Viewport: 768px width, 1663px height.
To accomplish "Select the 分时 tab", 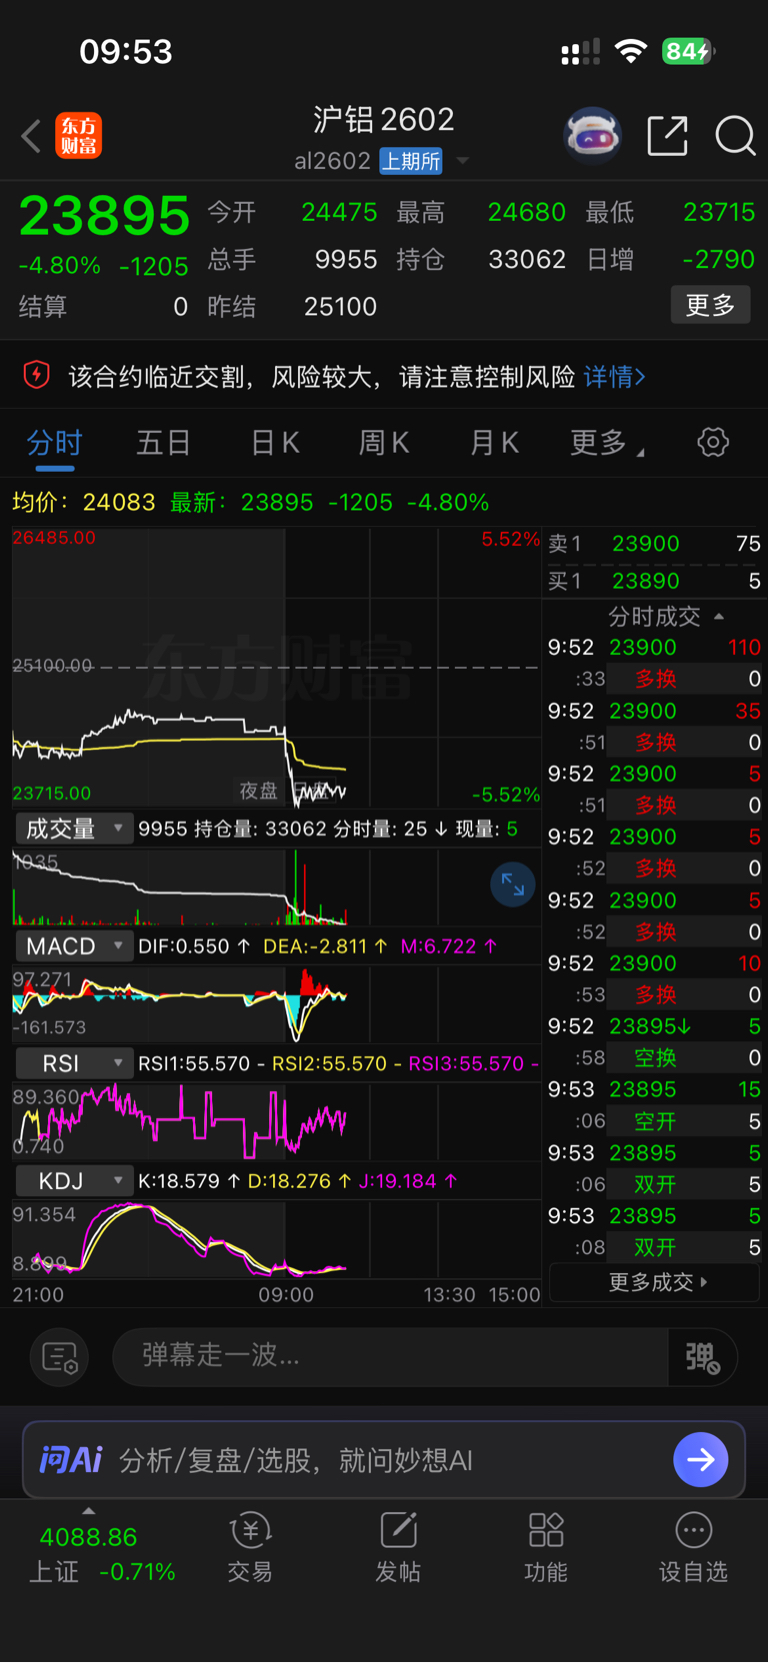I will 54,442.
